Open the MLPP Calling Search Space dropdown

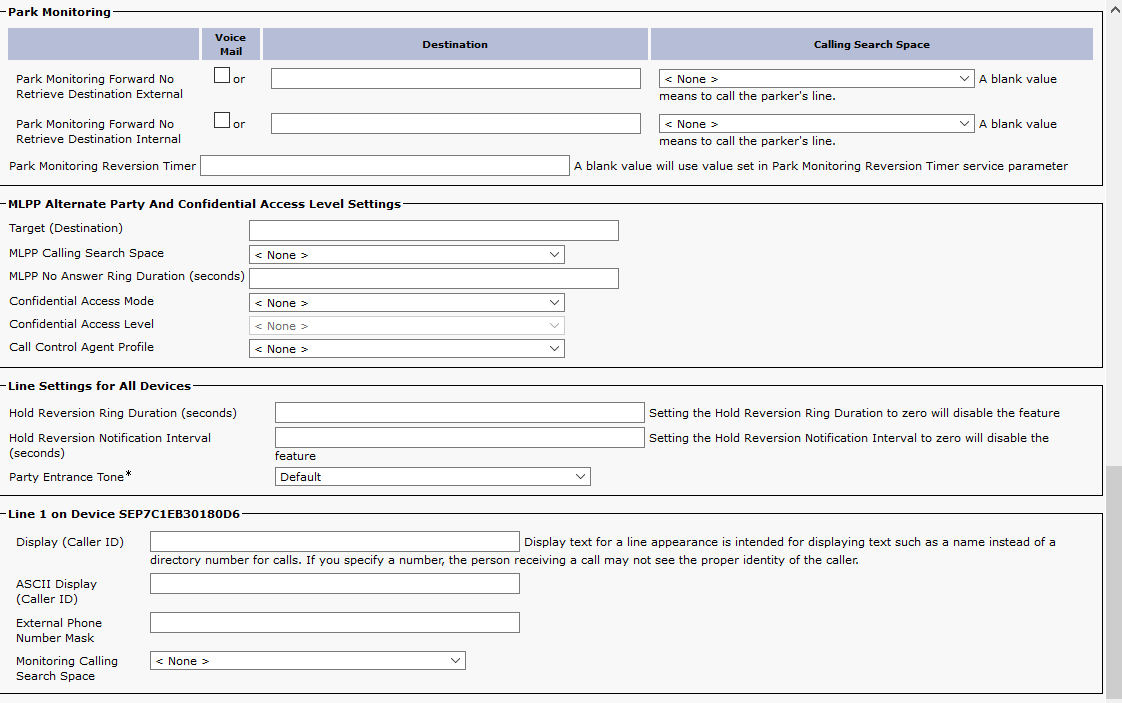click(x=406, y=255)
